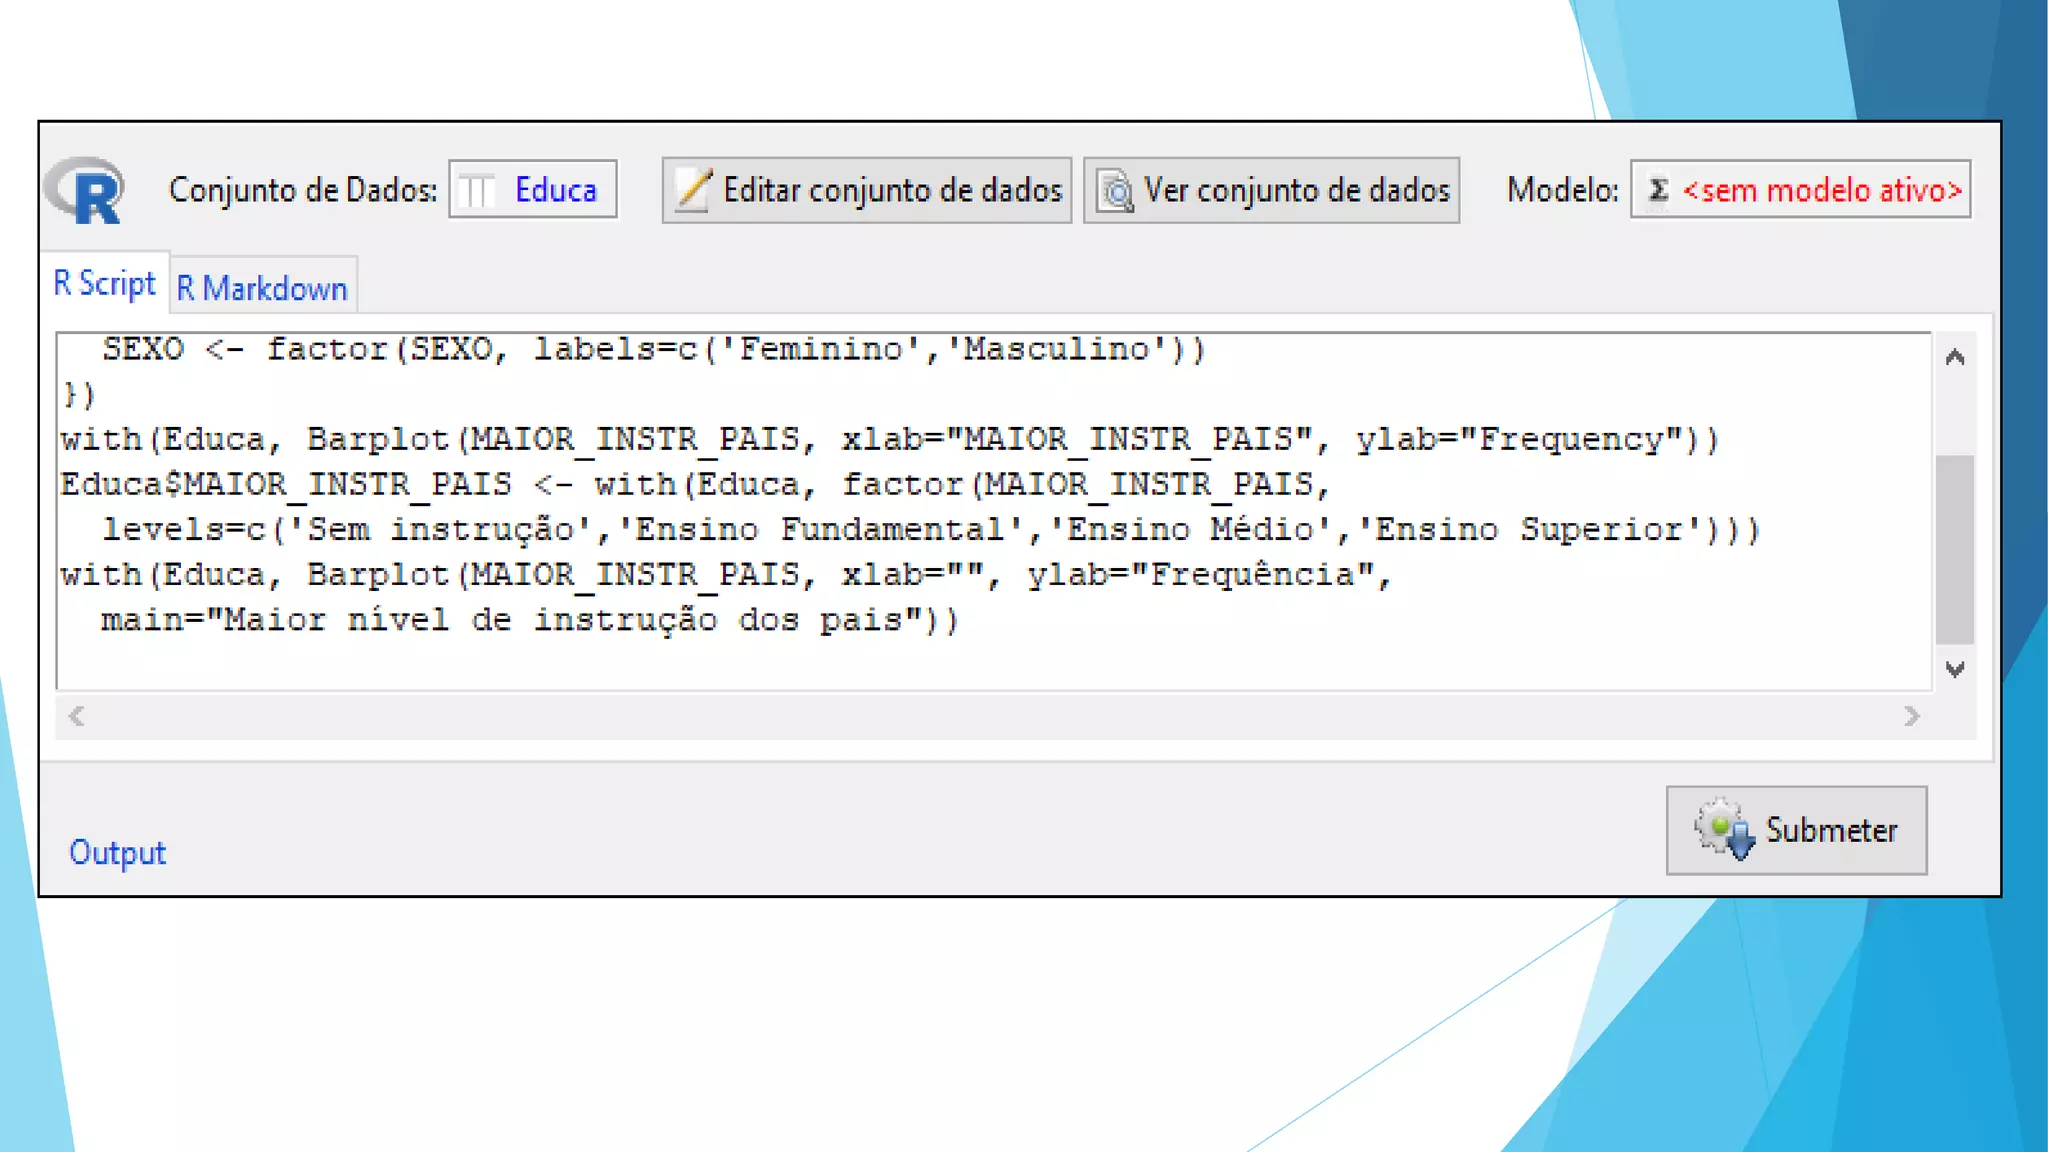Open 'sem modelo ativo' model selector
This screenshot has height=1152, width=2048.
pyautogui.click(x=1821, y=190)
